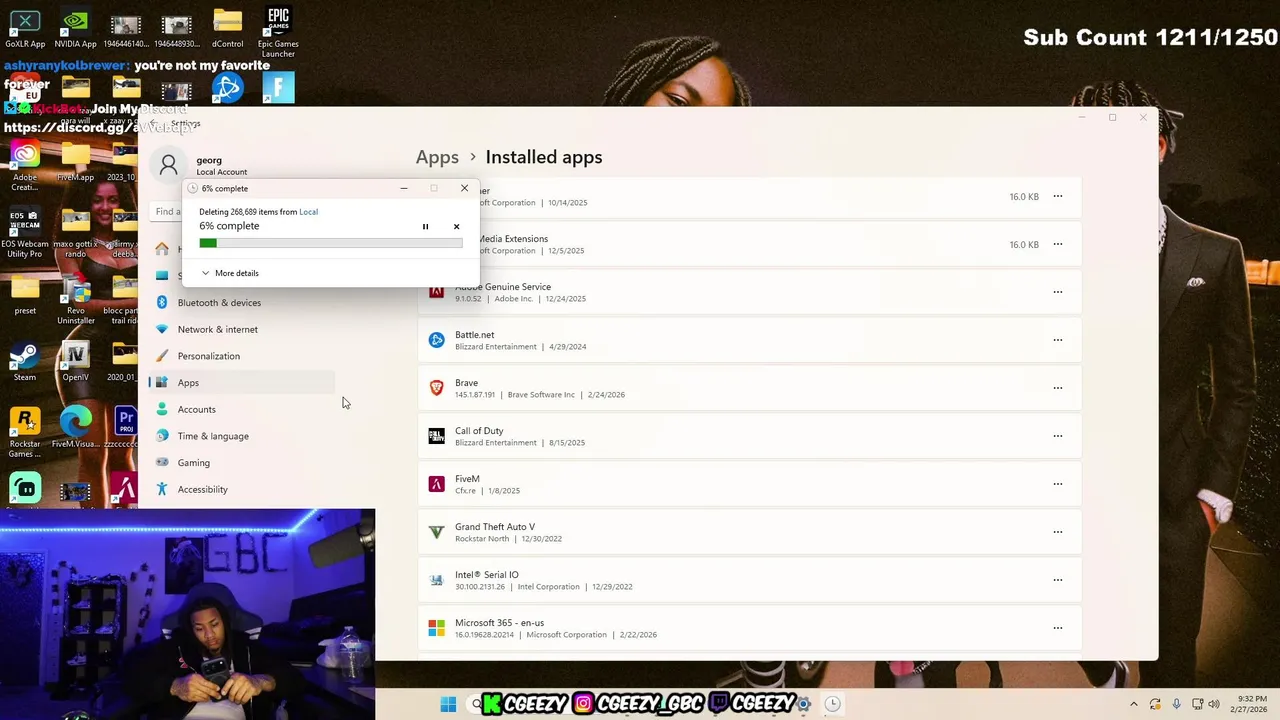The height and width of the screenshot is (720, 1280).
Task: Open three-dot menu for Brave
Action: (x=1057, y=388)
